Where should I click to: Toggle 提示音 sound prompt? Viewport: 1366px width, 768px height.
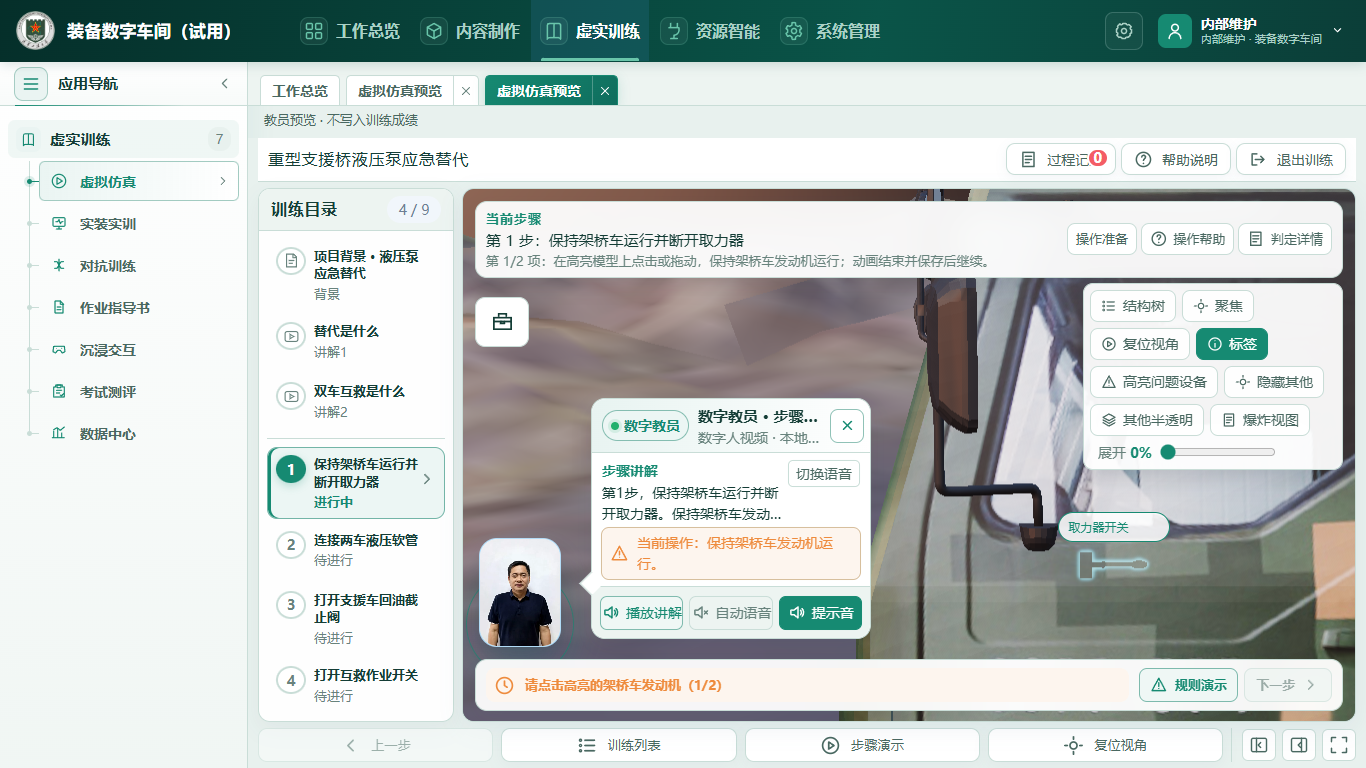click(820, 613)
